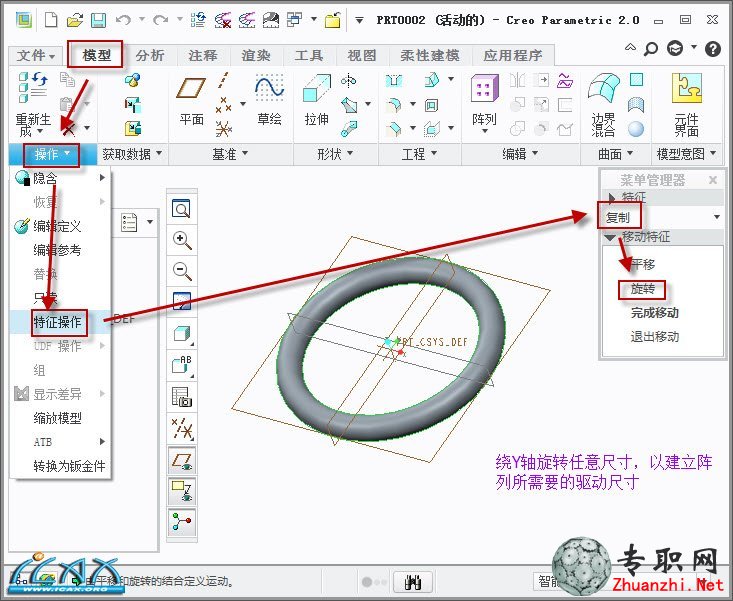Expand the Surfaces (曲面) group dropdown
This screenshot has width=733, height=601.
pyautogui.click(x=615, y=154)
